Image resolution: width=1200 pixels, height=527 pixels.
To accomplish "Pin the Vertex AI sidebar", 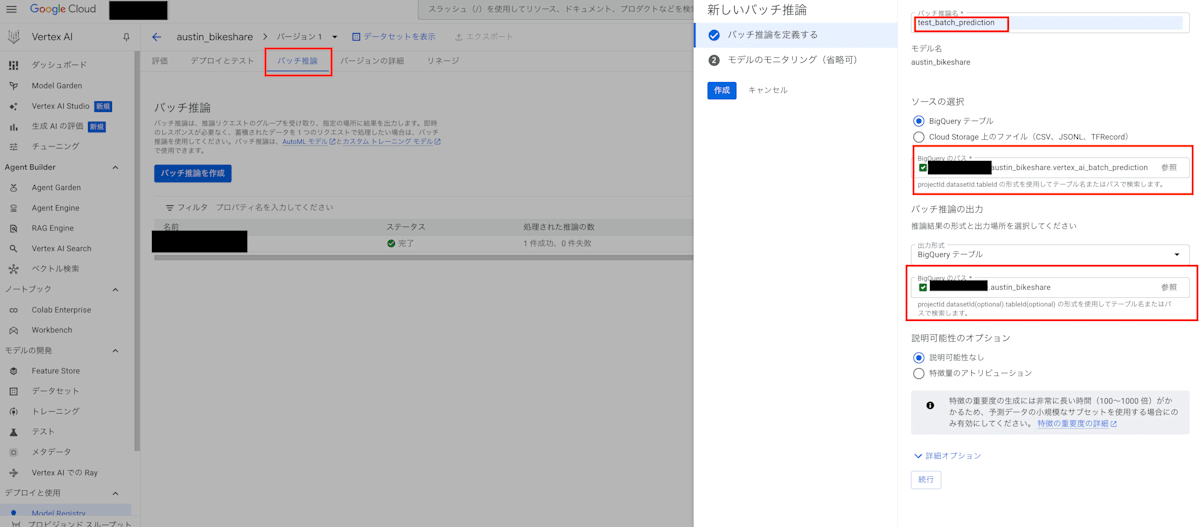I will coord(126,37).
